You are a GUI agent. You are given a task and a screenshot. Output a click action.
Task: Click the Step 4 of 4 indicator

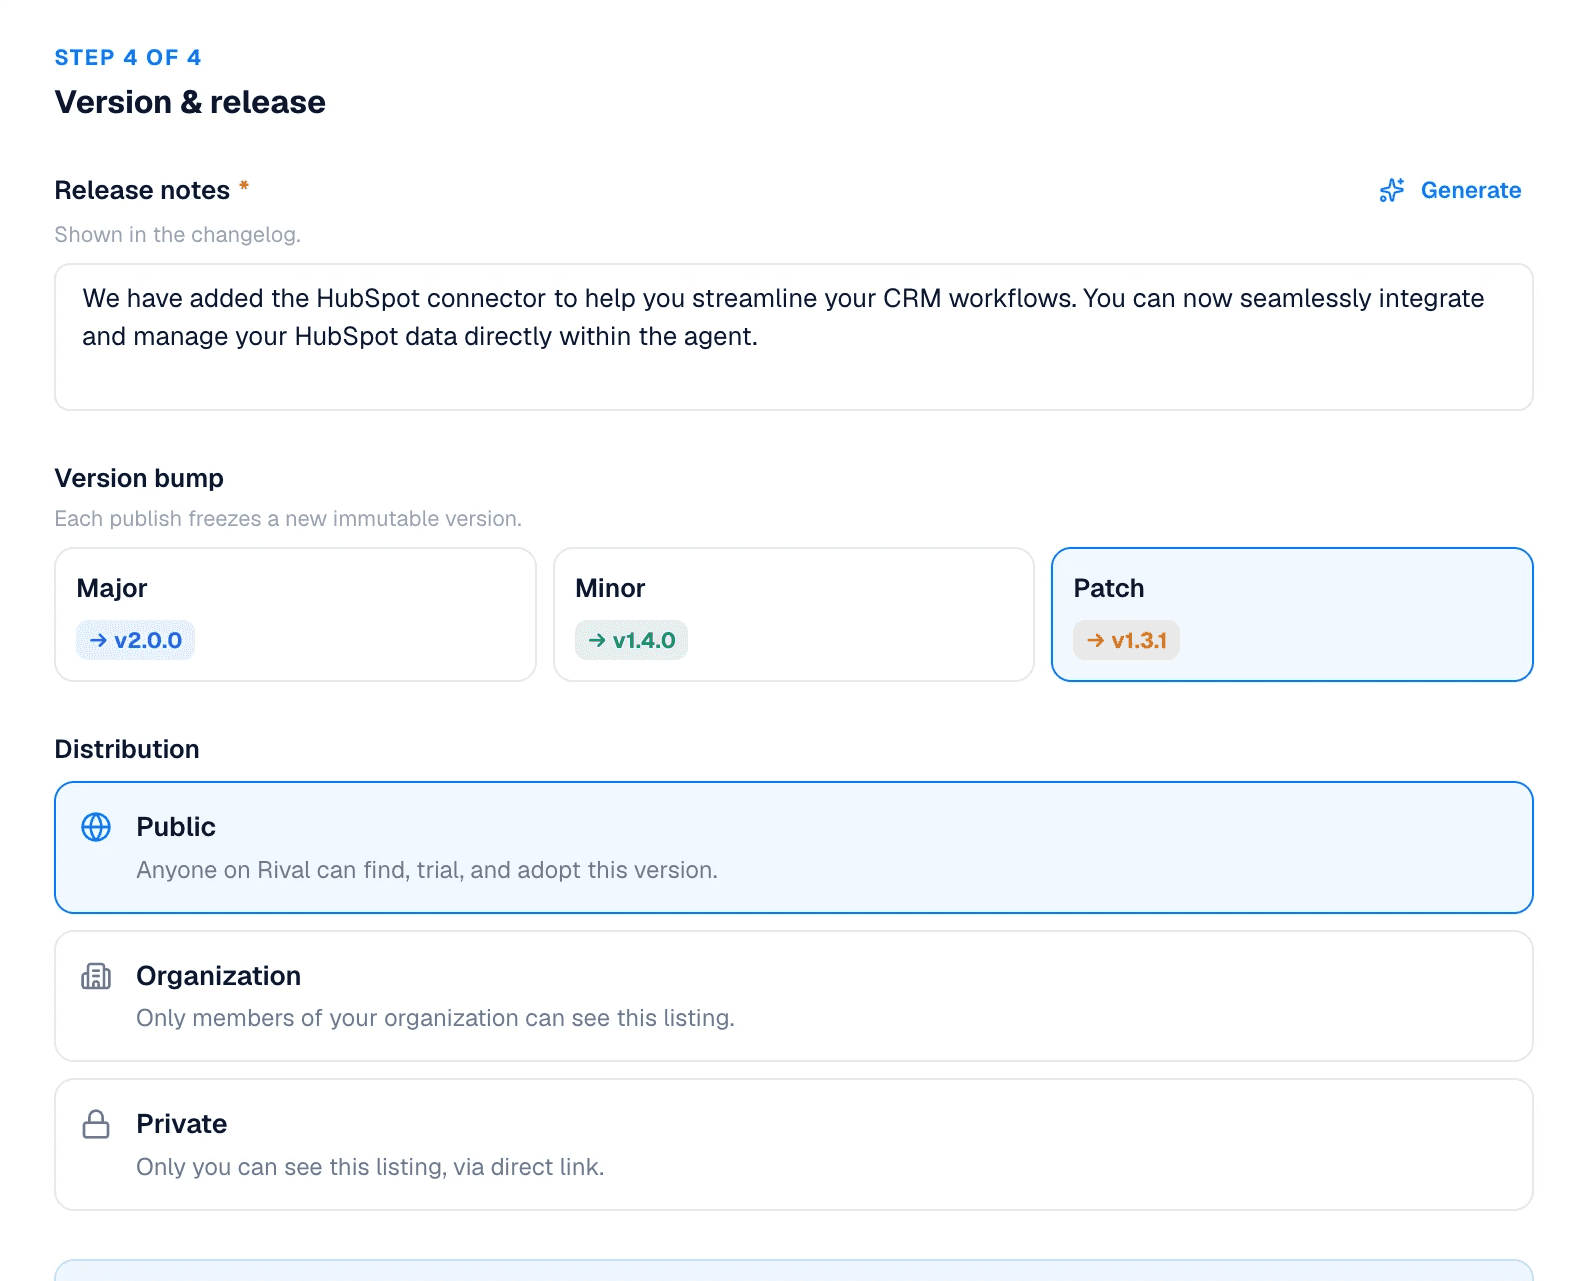pyautogui.click(x=128, y=57)
